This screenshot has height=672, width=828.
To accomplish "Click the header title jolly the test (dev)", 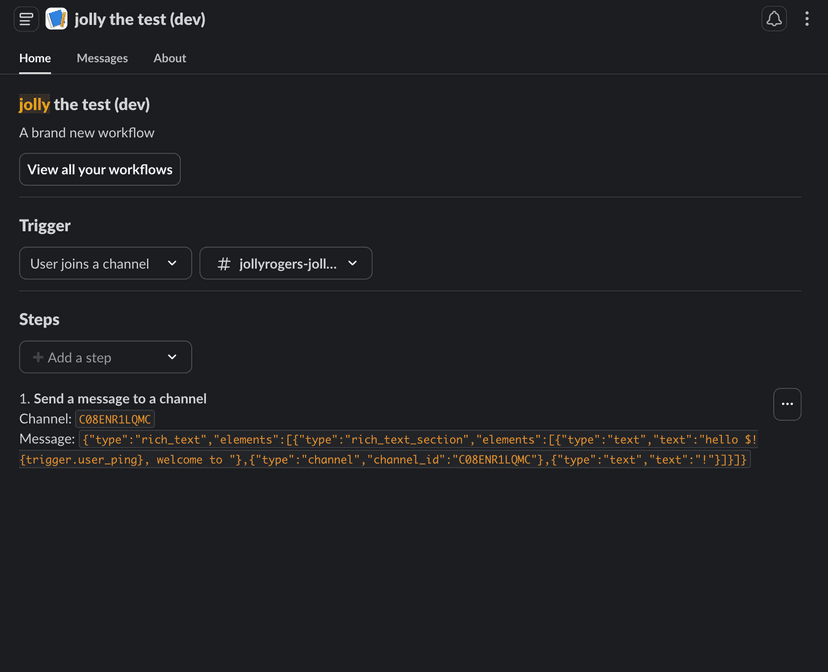I will click(140, 19).
